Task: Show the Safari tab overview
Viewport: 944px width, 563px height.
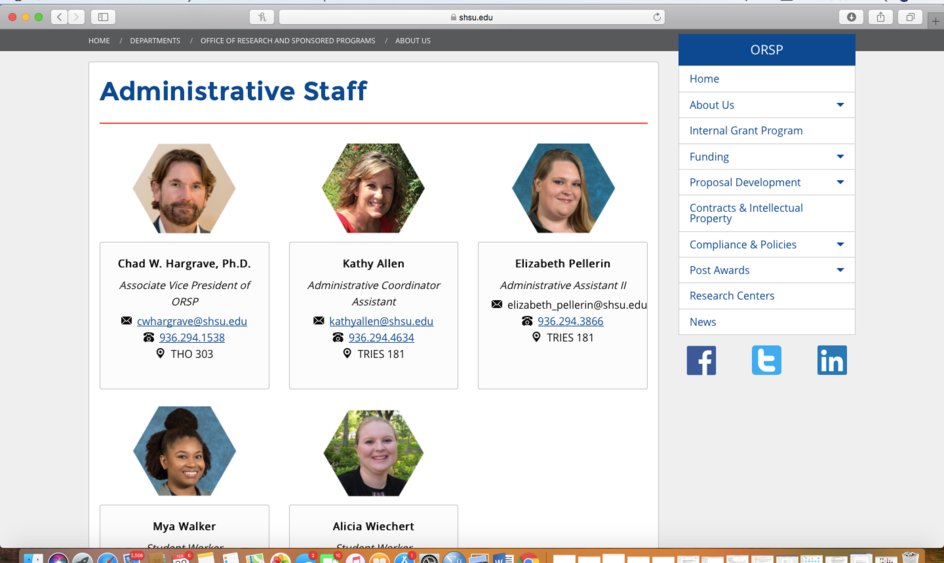Action: point(910,17)
